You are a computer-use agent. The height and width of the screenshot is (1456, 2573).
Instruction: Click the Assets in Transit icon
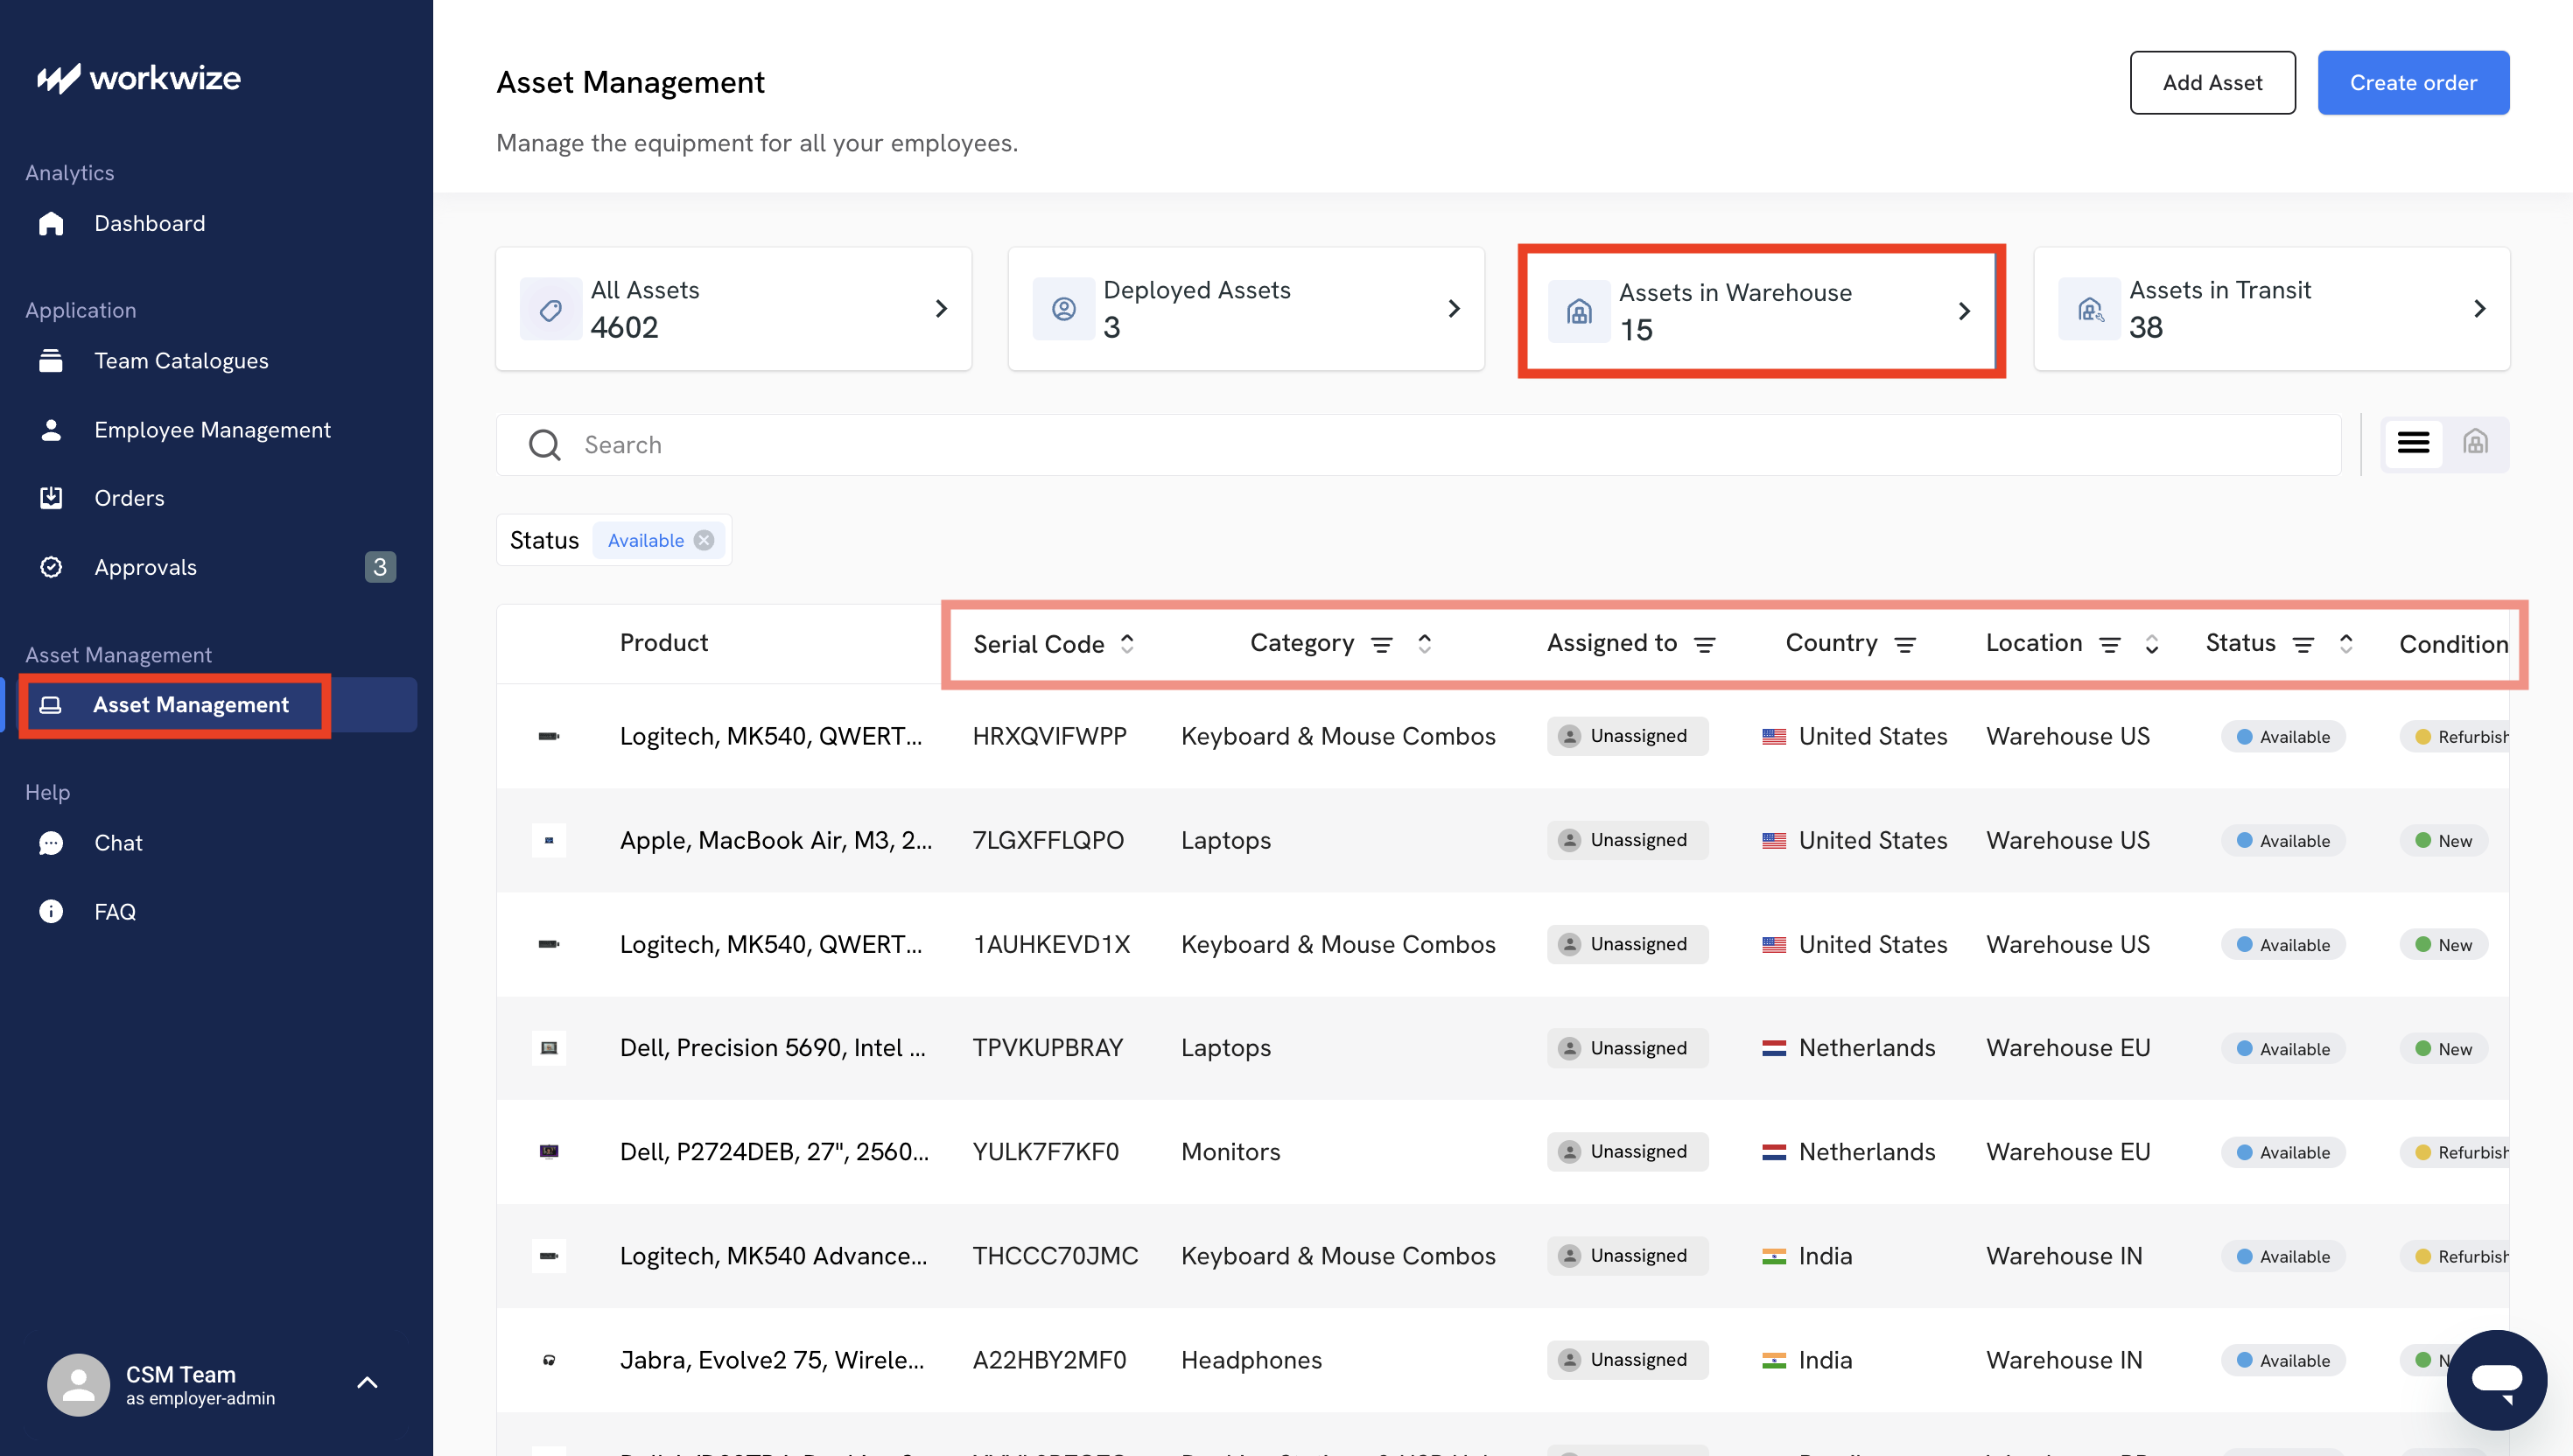point(2090,309)
